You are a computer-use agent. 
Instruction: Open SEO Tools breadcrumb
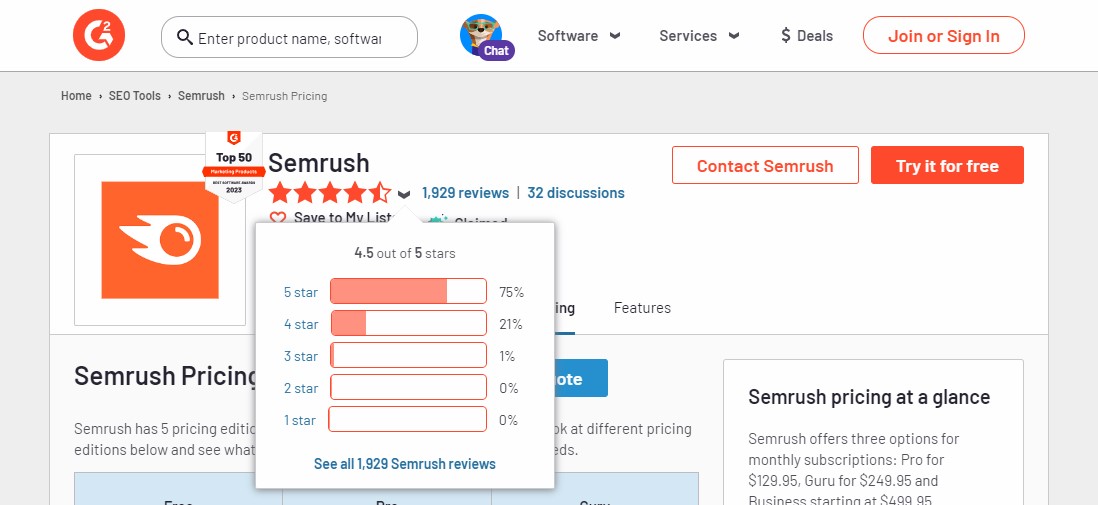[134, 96]
